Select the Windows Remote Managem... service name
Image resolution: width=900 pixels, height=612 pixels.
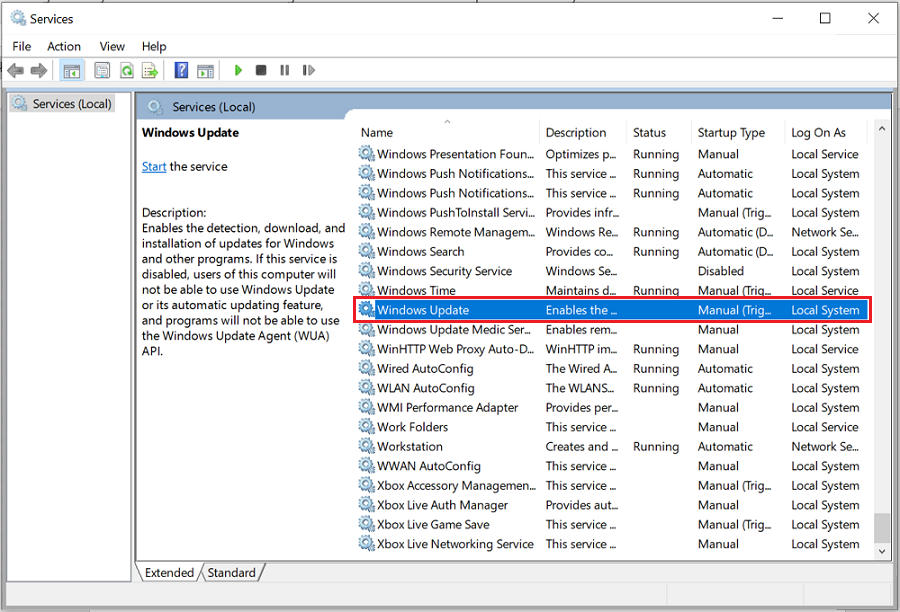coord(456,232)
